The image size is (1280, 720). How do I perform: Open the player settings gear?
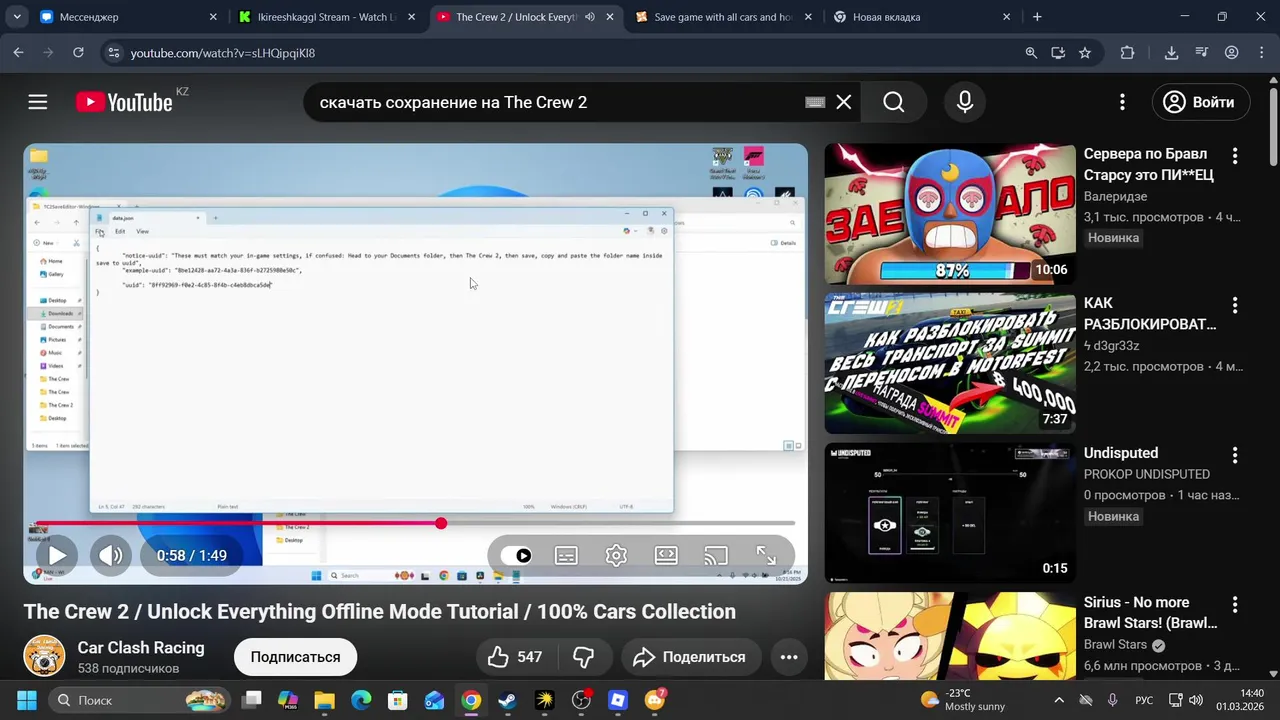click(x=616, y=555)
